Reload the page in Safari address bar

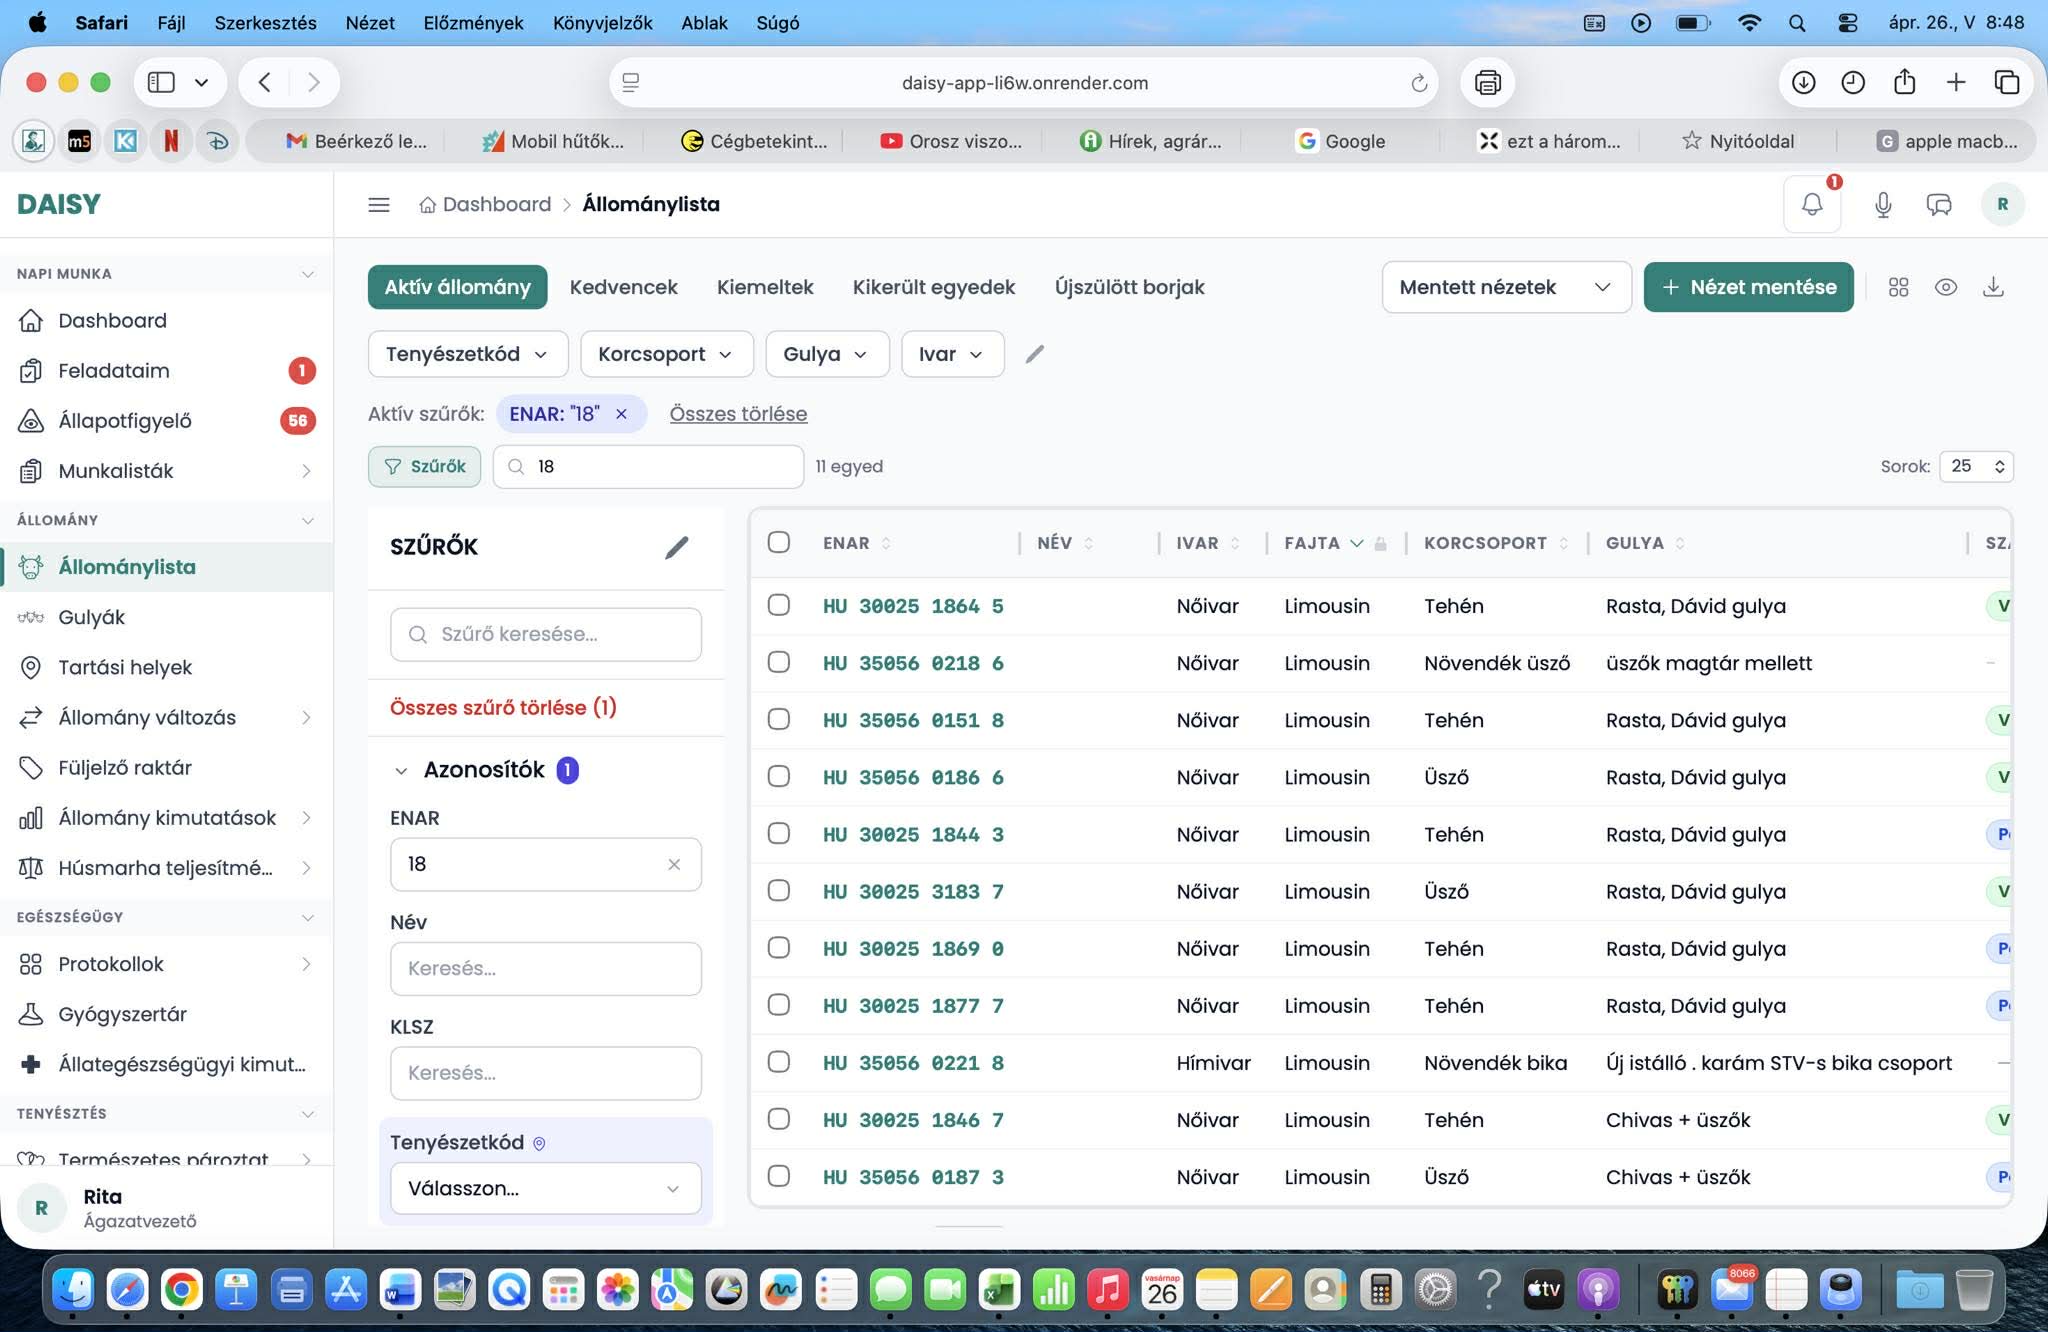(x=1418, y=83)
